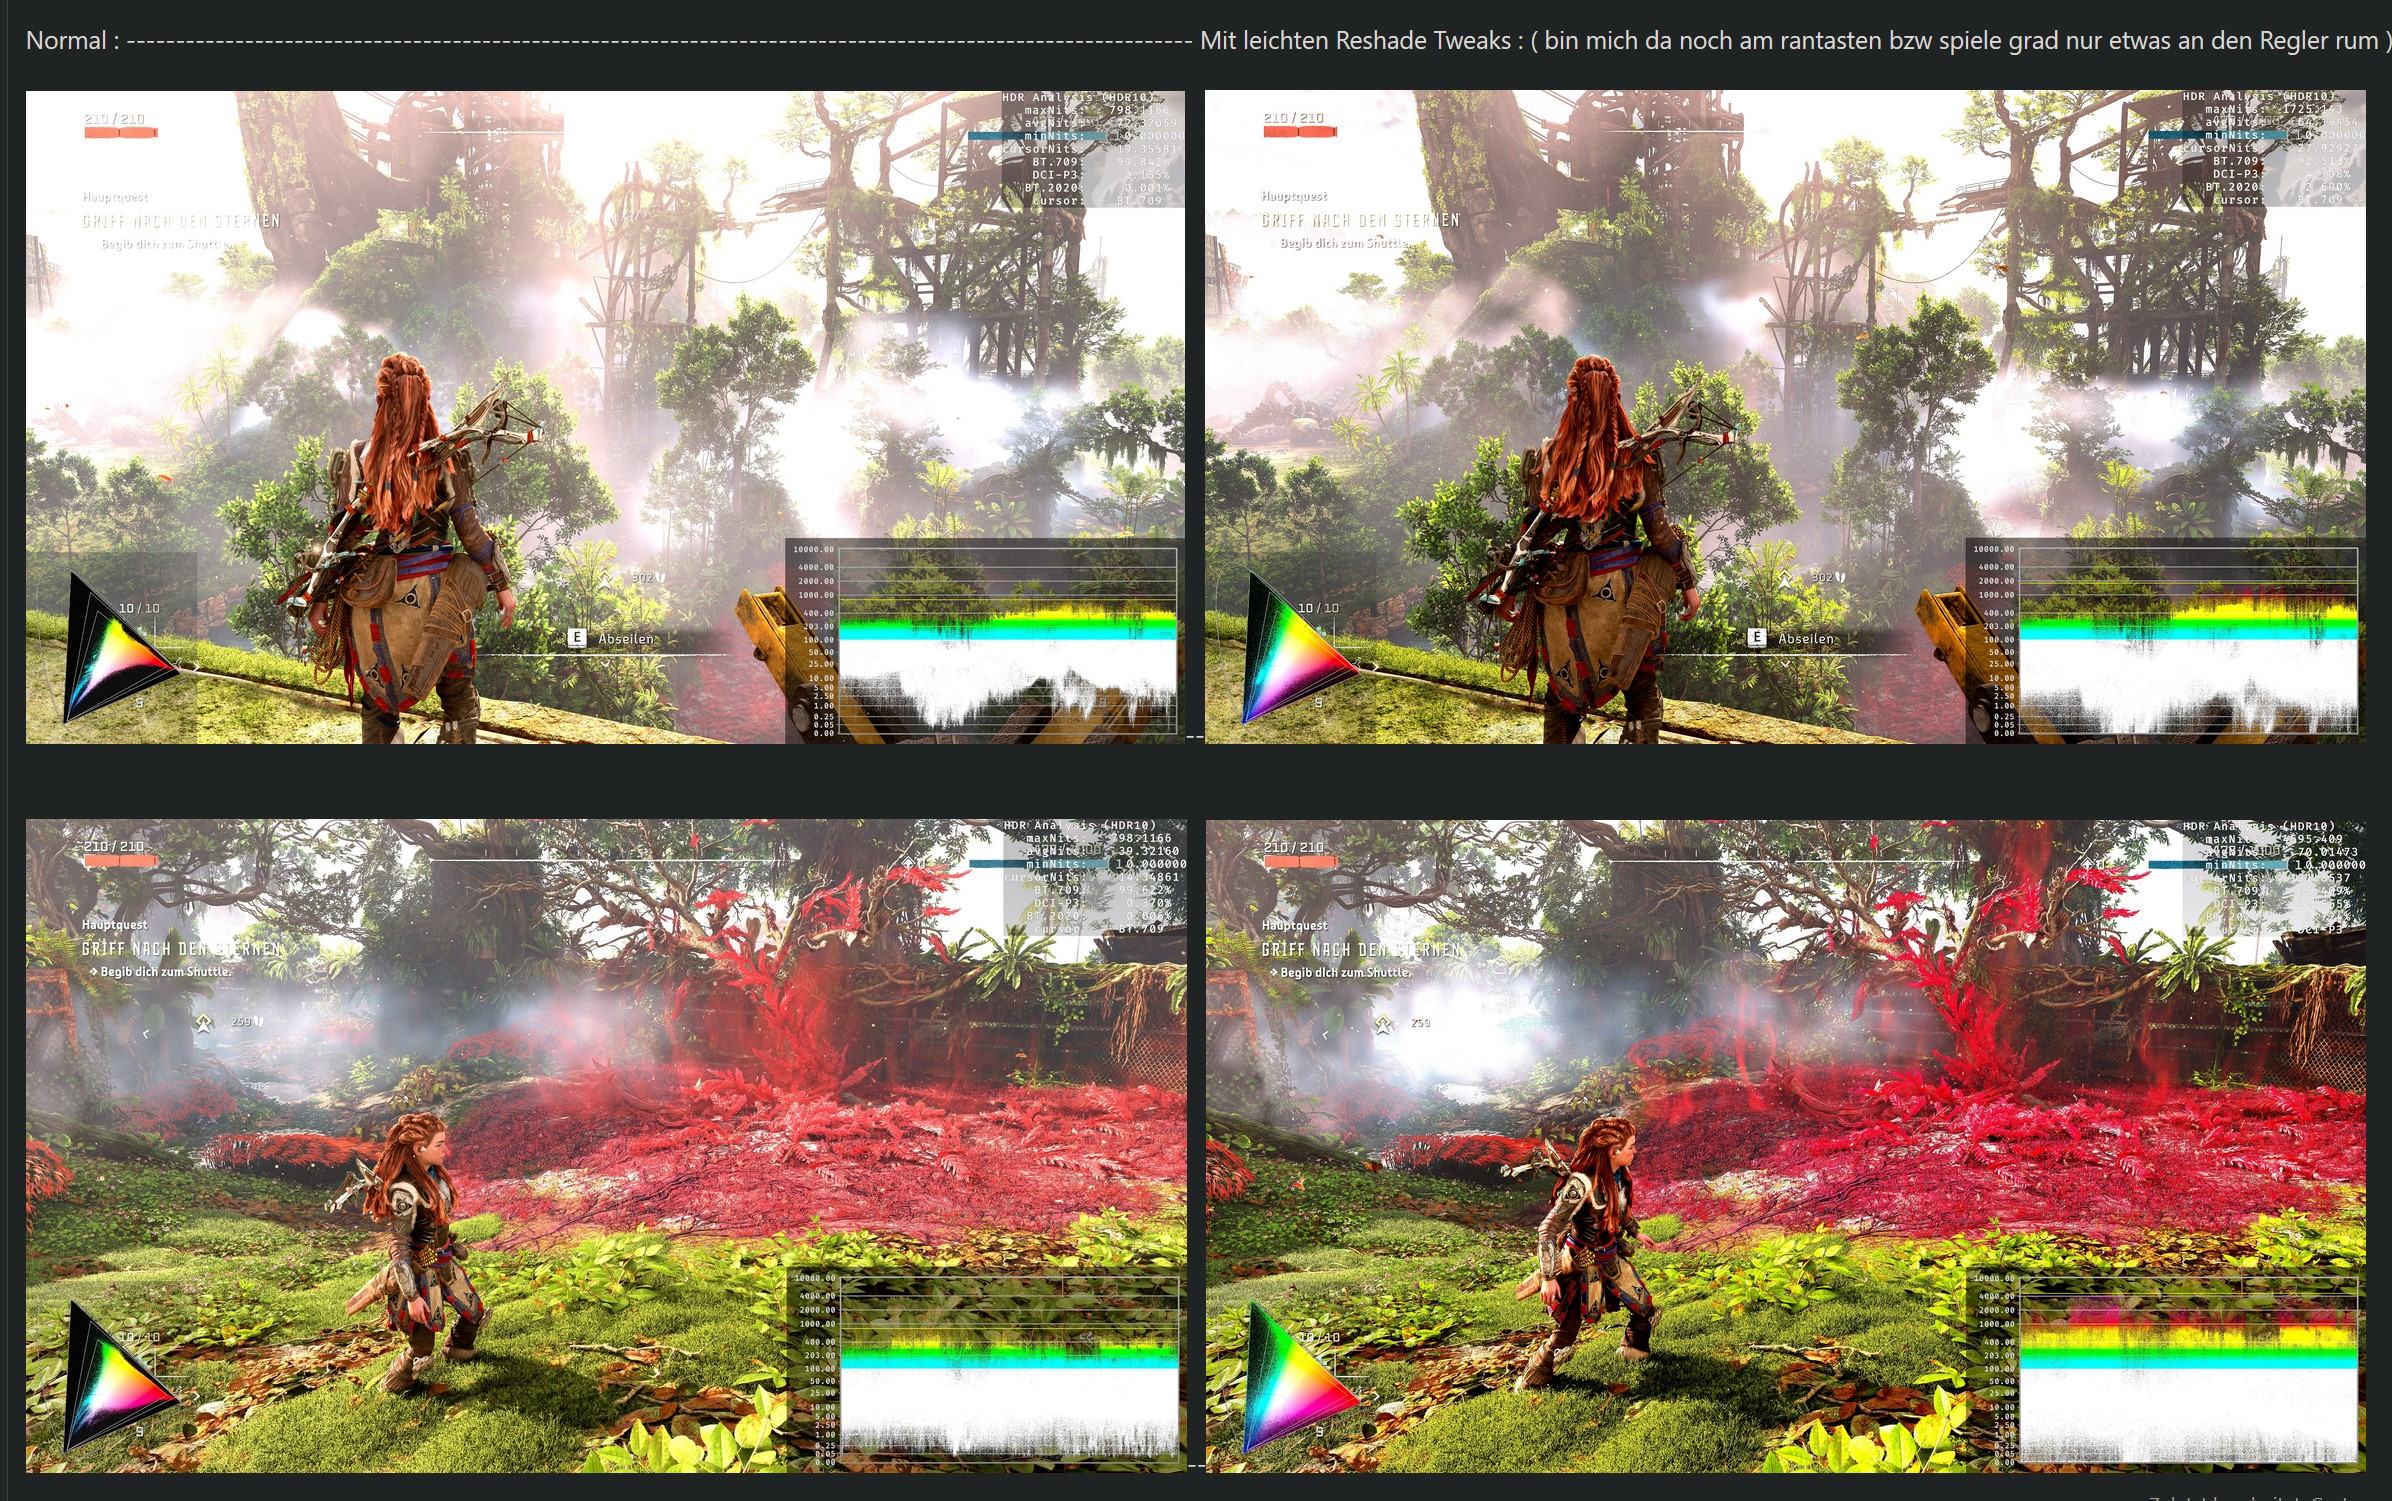Screen dimensions: 2392x1501
Task: Click HDR Analysis overlay in Normal red-plants screenshot
Action: [1095, 878]
